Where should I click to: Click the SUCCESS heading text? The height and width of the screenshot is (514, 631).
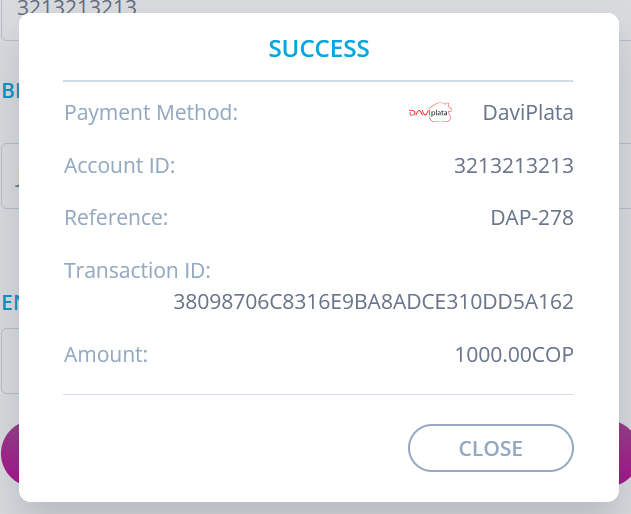pyautogui.click(x=319, y=48)
